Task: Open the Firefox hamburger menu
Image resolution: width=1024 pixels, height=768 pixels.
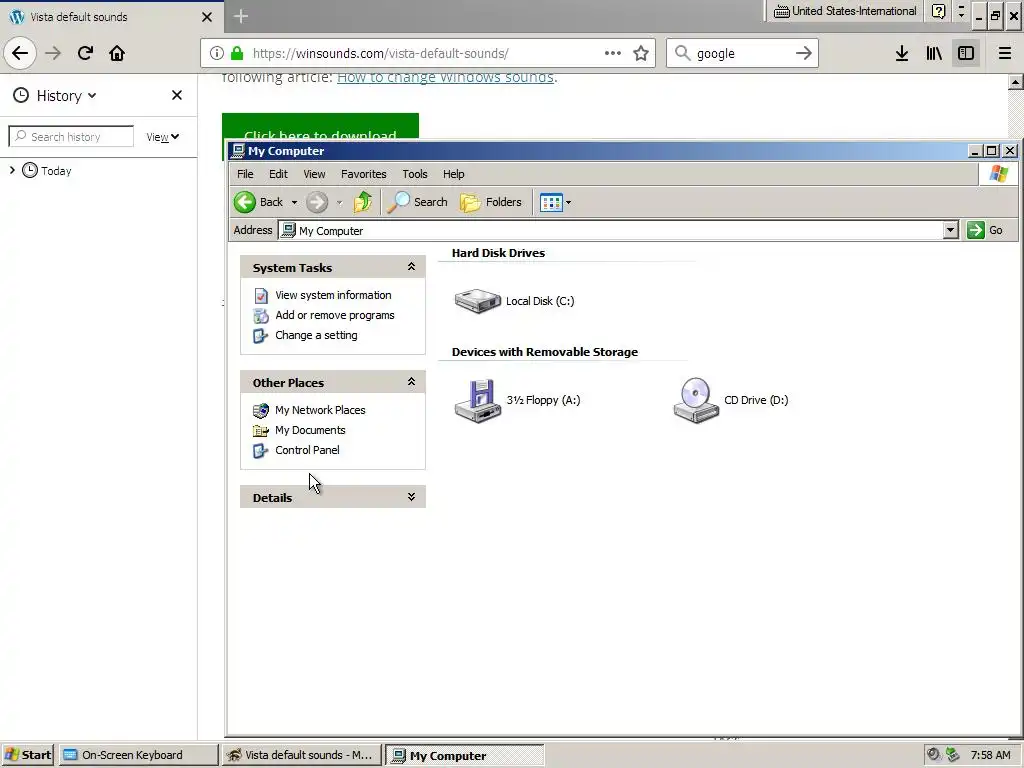Action: coord(1005,53)
